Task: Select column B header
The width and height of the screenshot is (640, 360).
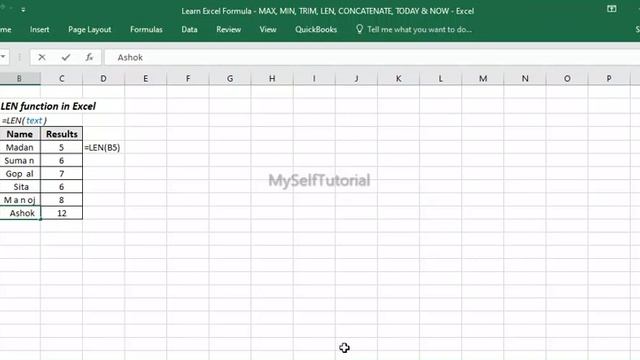Action: 20,78
